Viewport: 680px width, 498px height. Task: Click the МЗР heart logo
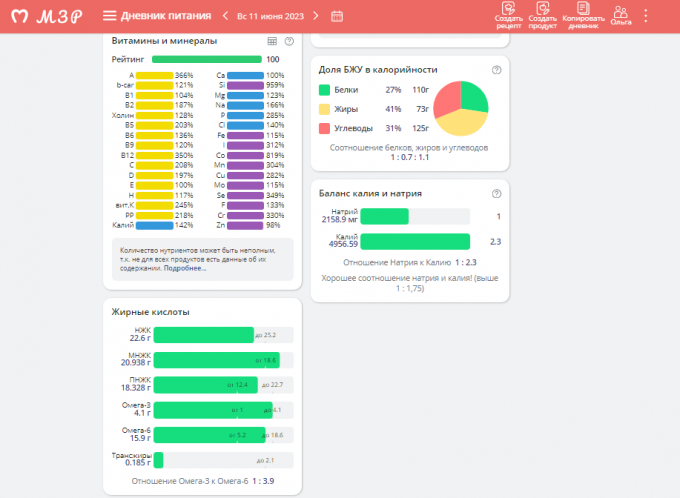pos(20,16)
